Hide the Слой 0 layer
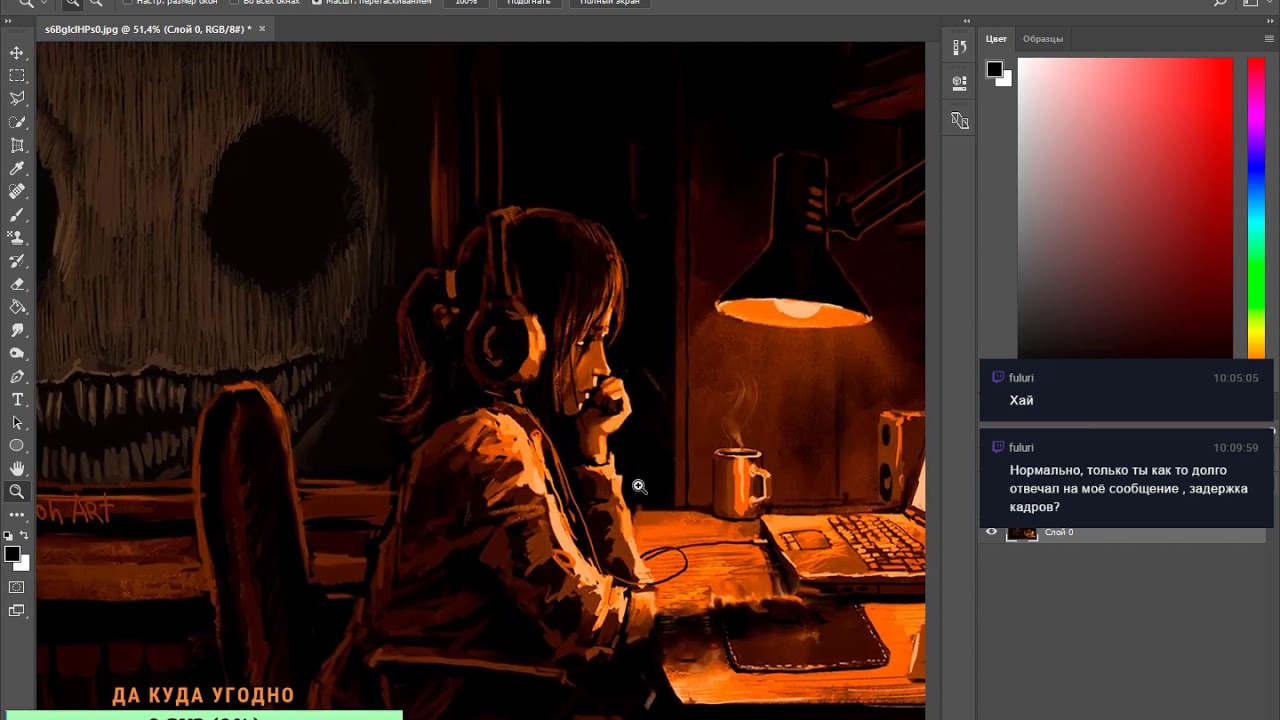 pos(991,532)
